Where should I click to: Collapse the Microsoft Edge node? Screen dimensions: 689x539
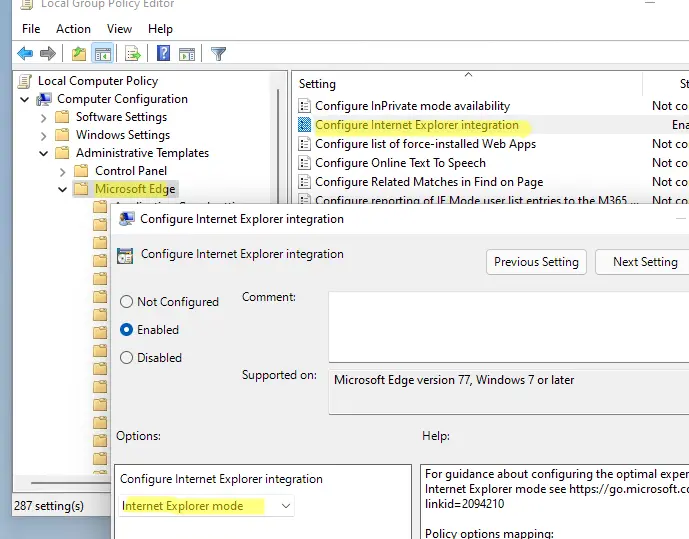(62, 189)
